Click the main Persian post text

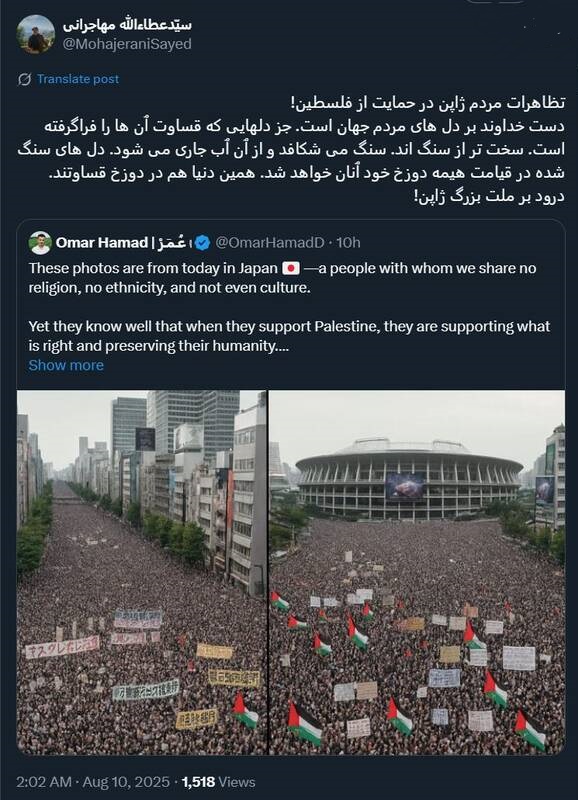tap(291, 149)
